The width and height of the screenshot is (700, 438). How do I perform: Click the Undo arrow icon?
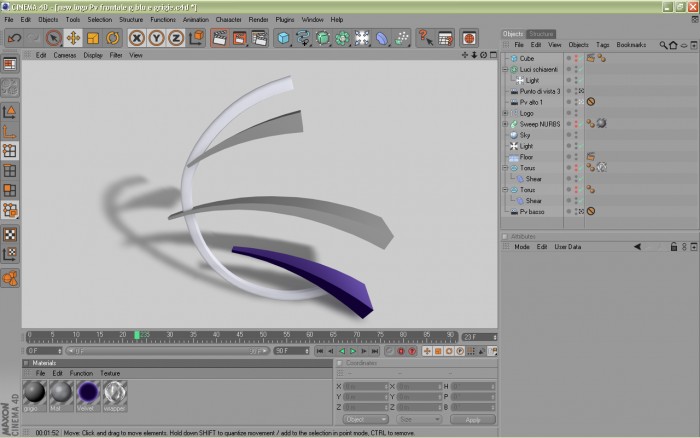(x=14, y=38)
